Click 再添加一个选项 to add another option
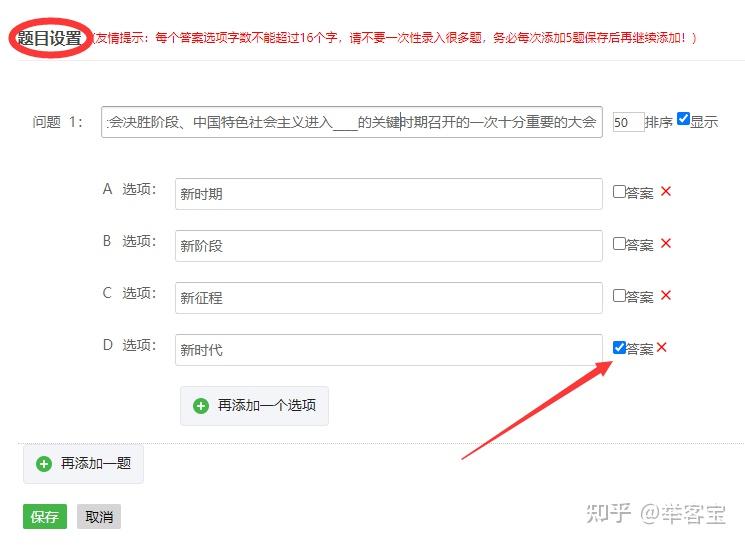745x545 pixels. point(254,406)
